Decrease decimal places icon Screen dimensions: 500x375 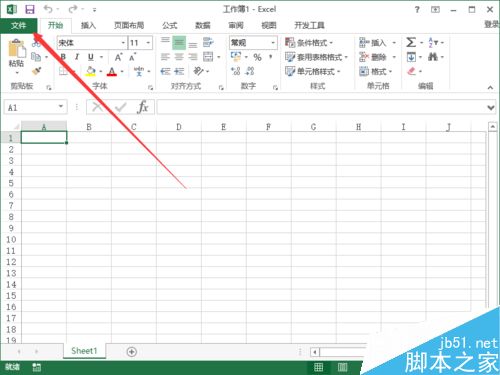pyautogui.click(x=250, y=71)
